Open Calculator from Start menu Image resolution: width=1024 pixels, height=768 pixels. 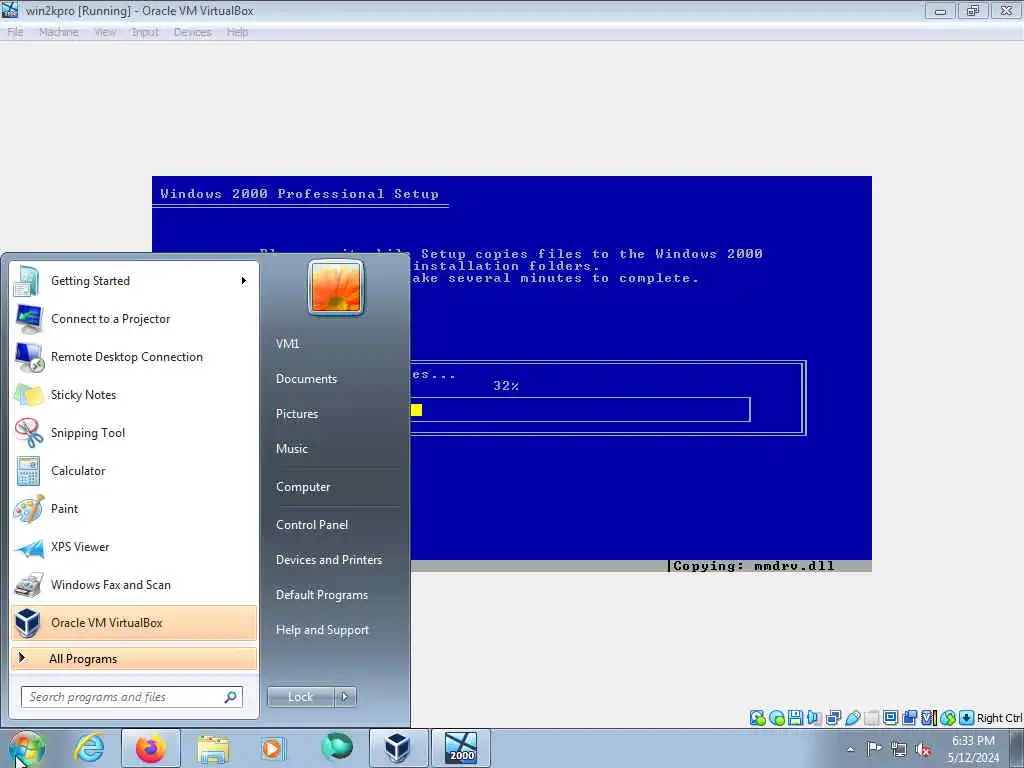coord(134,471)
